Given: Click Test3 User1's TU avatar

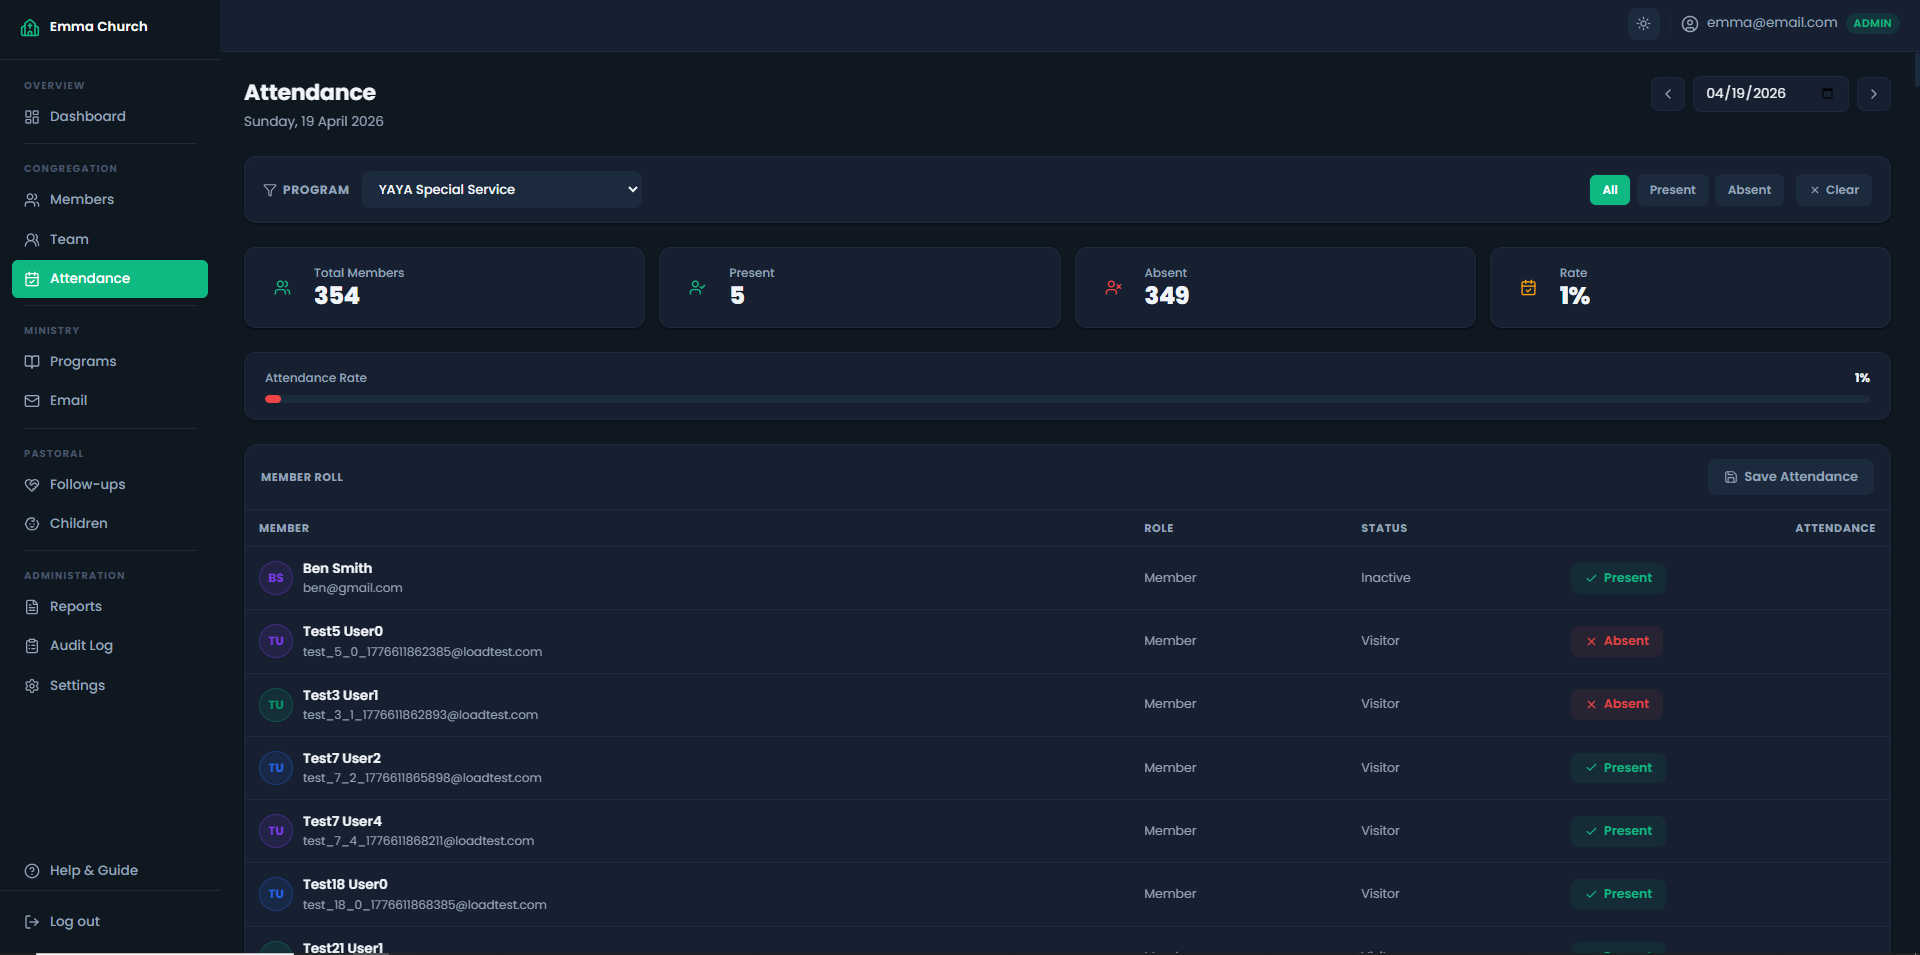Looking at the screenshot, I should (276, 705).
